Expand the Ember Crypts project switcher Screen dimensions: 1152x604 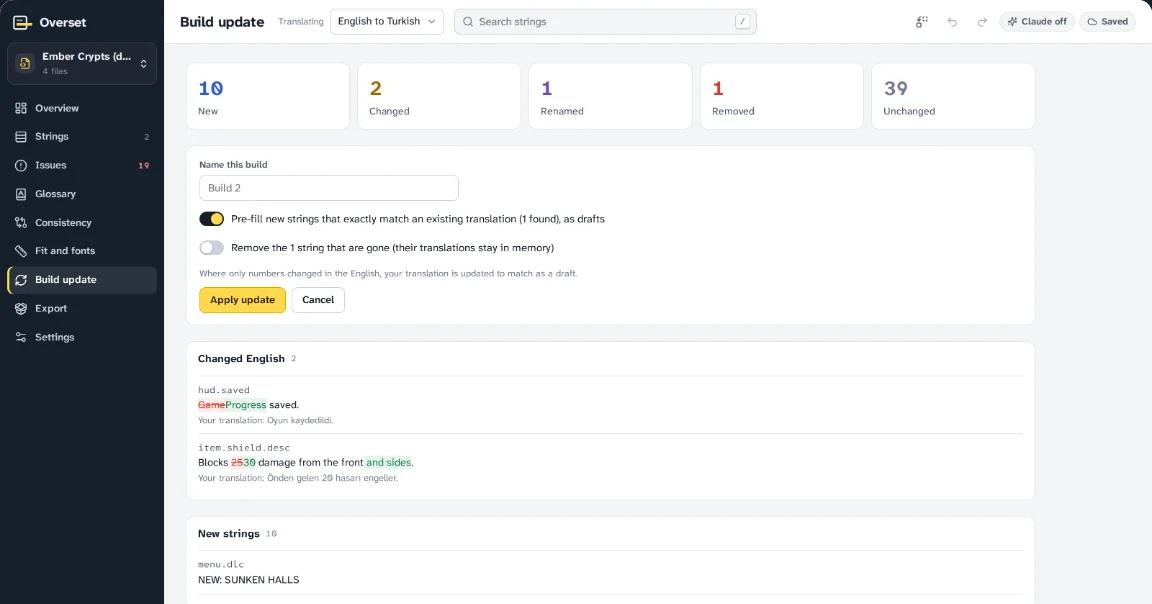tap(82, 63)
